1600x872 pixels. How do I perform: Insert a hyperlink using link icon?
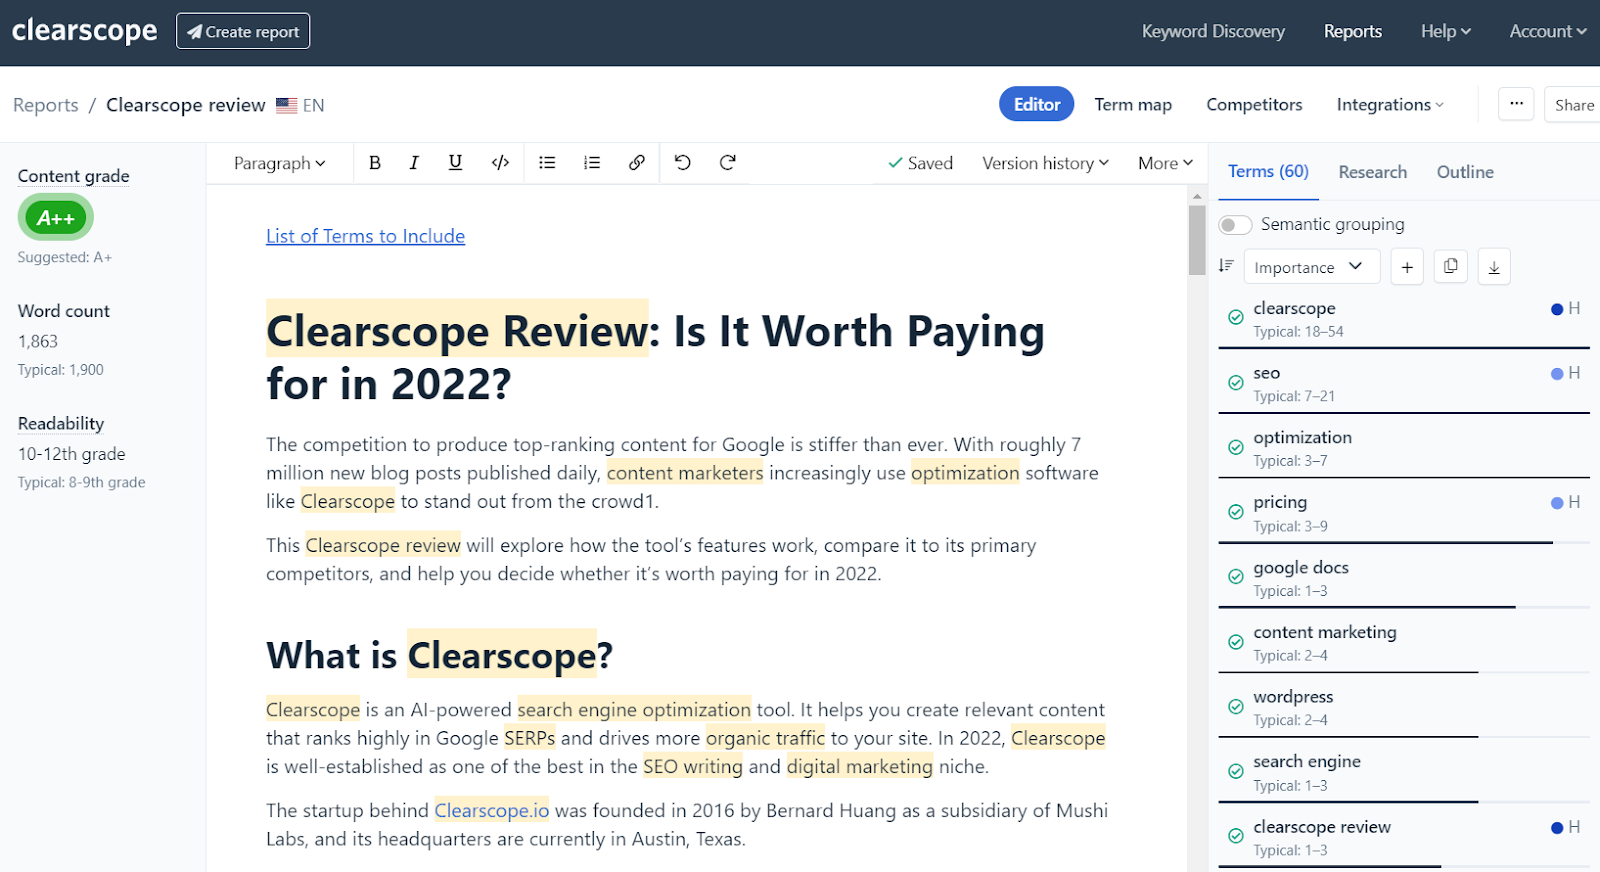click(636, 163)
